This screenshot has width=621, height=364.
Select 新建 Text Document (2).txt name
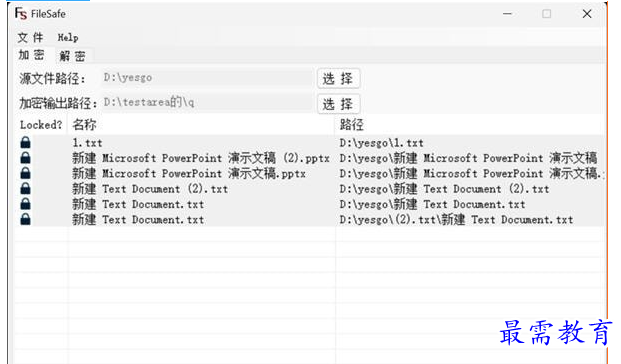[150, 189]
